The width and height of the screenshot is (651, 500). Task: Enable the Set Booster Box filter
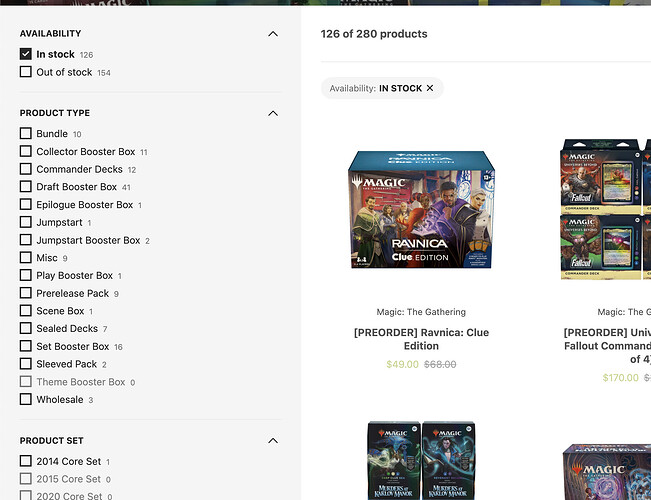[x=26, y=346]
